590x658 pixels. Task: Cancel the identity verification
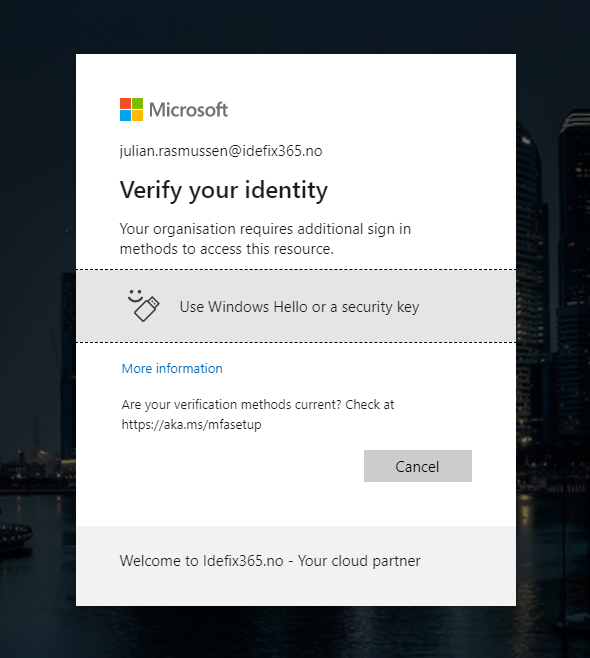click(418, 466)
